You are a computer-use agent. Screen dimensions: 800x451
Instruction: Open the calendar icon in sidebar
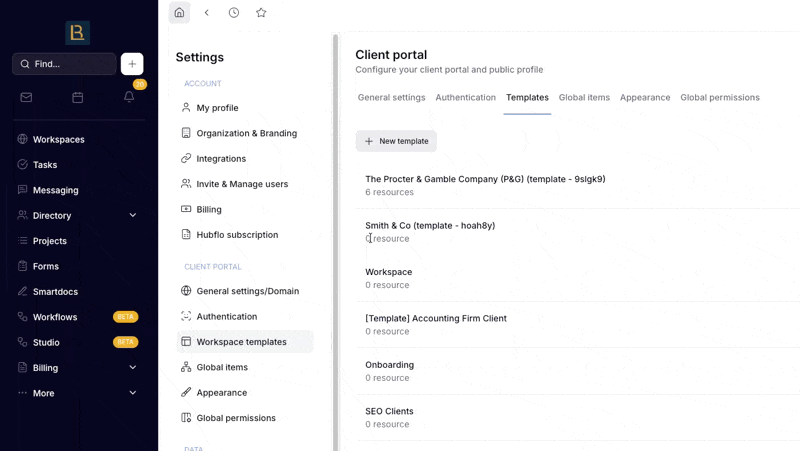click(x=78, y=97)
